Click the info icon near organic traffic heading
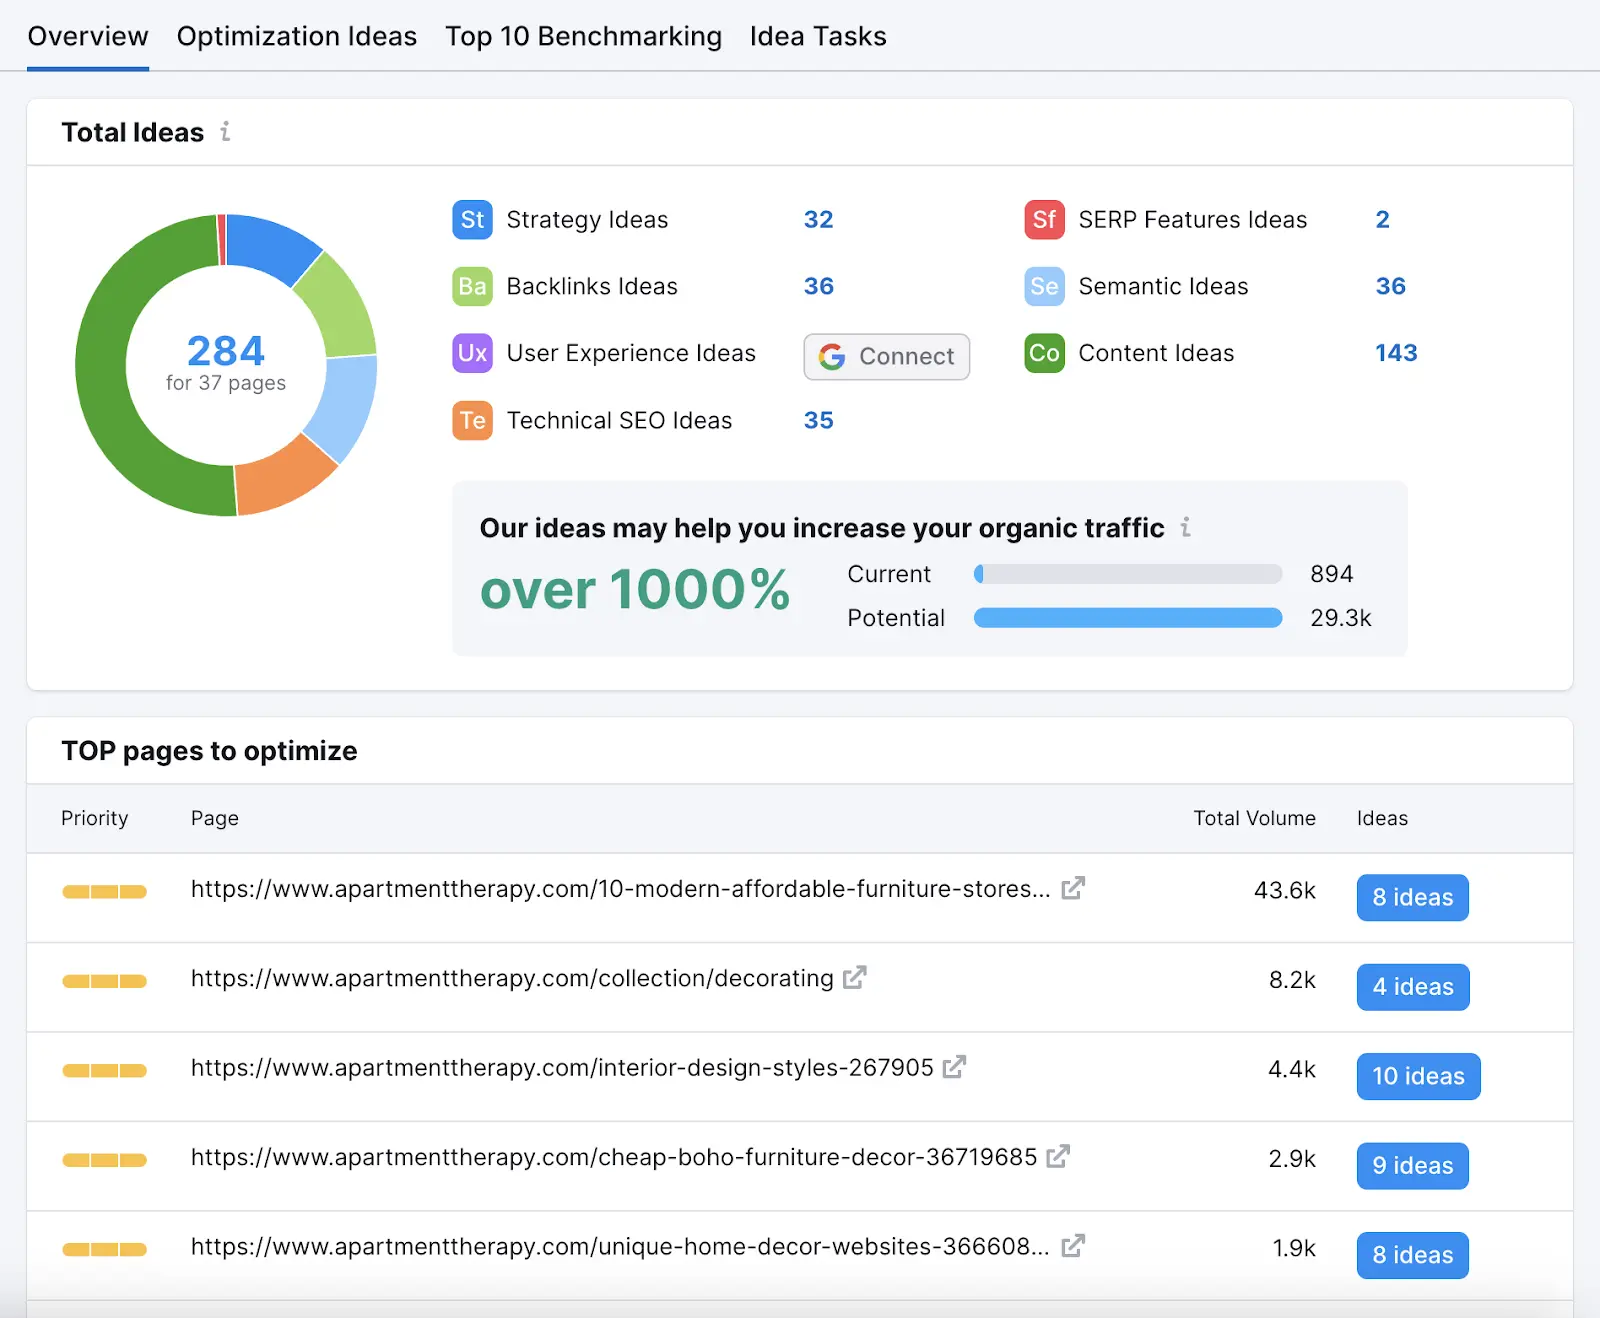The image size is (1600, 1318). pyautogui.click(x=1186, y=528)
